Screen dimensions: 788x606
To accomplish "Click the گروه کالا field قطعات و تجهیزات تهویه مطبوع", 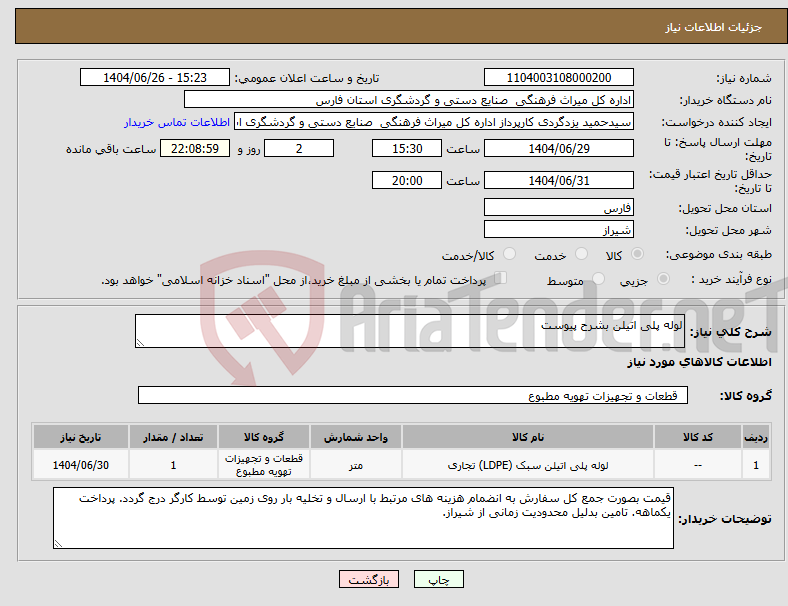I will click(413, 395).
